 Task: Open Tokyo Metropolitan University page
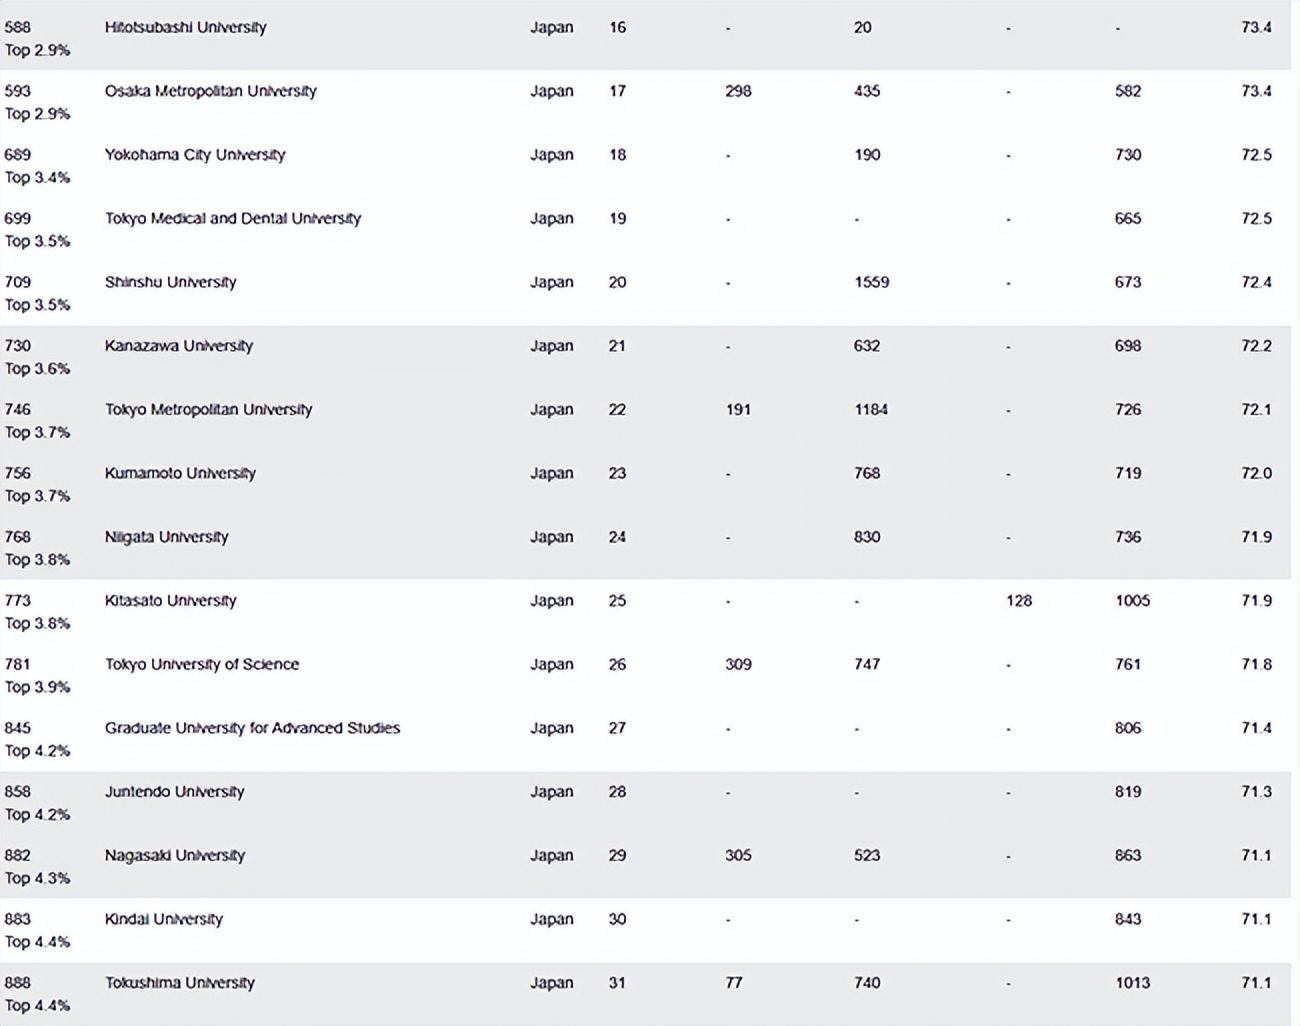[x=208, y=409]
